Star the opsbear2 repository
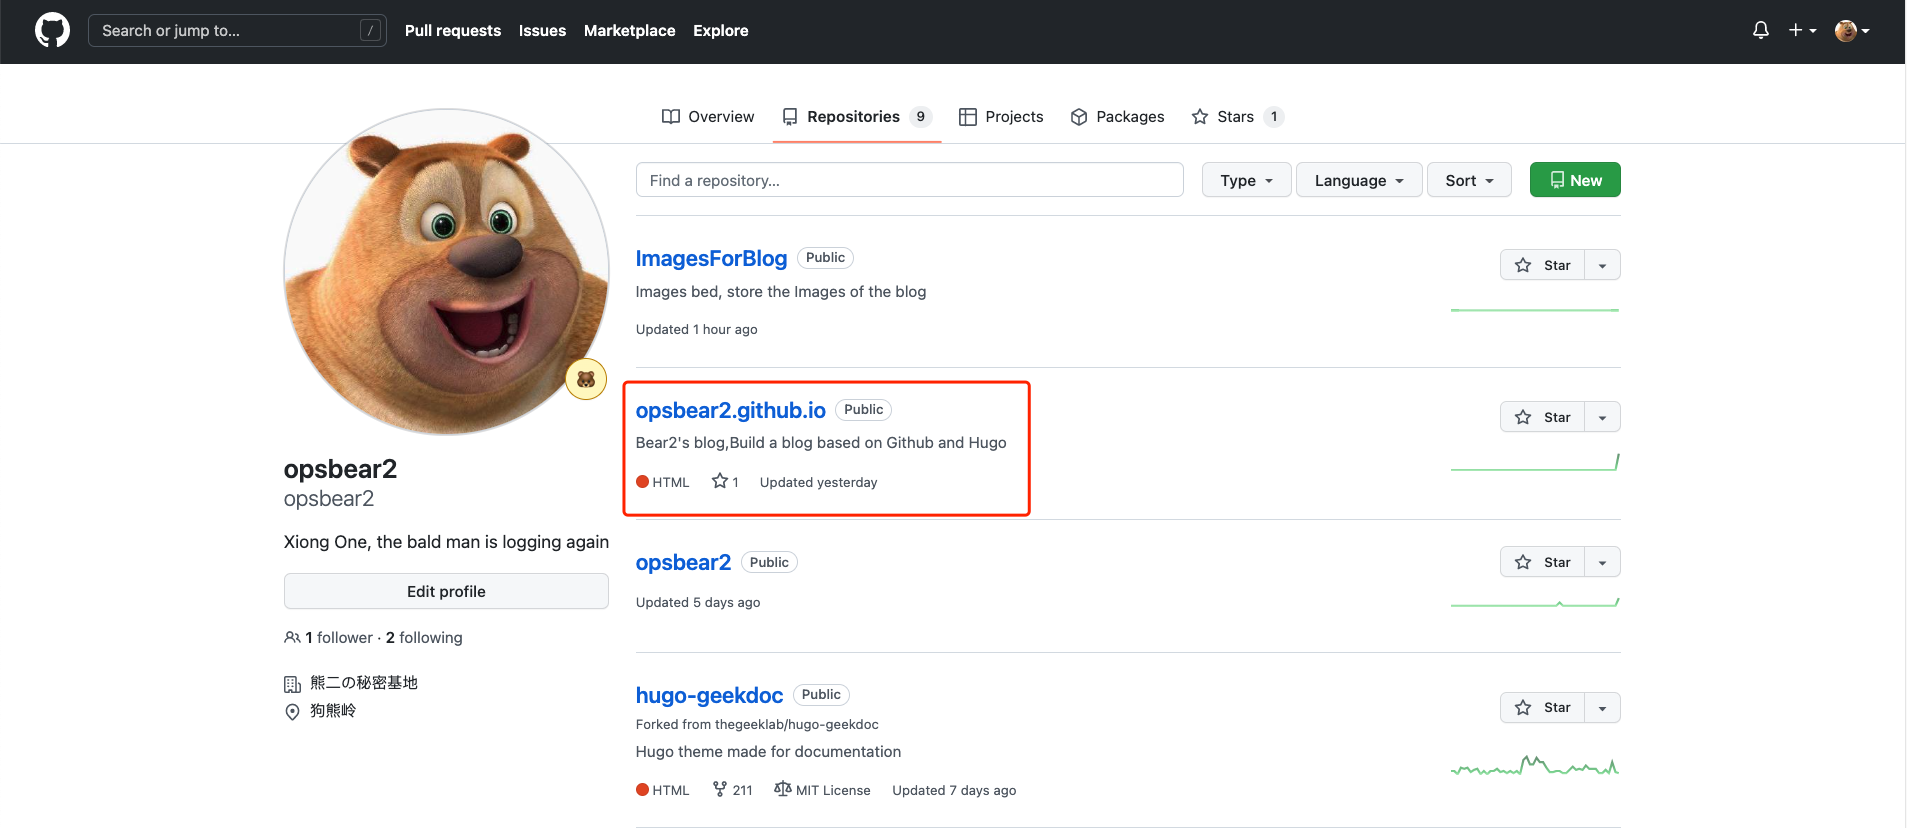This screenshot has height=828, width=1907. click(x=1542, y=562)
